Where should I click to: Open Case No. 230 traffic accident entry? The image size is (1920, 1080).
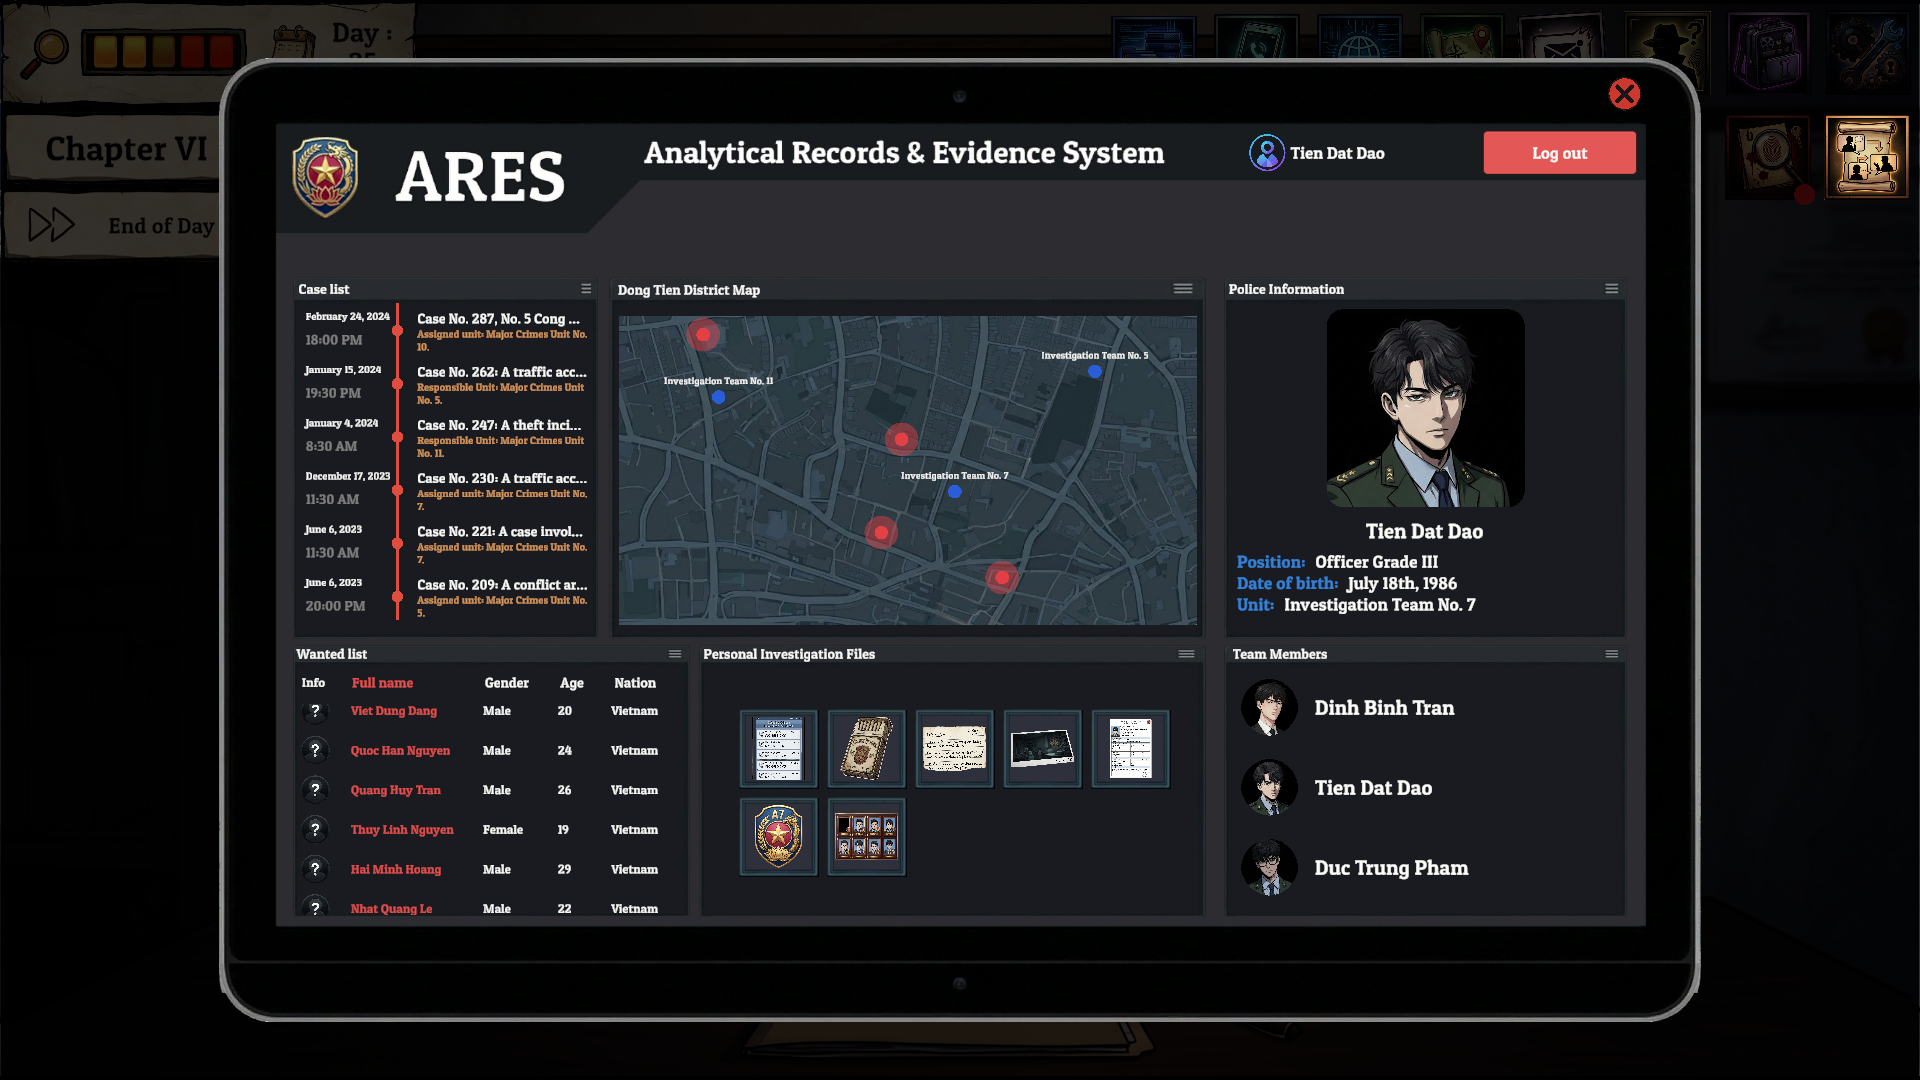[446, 491]
